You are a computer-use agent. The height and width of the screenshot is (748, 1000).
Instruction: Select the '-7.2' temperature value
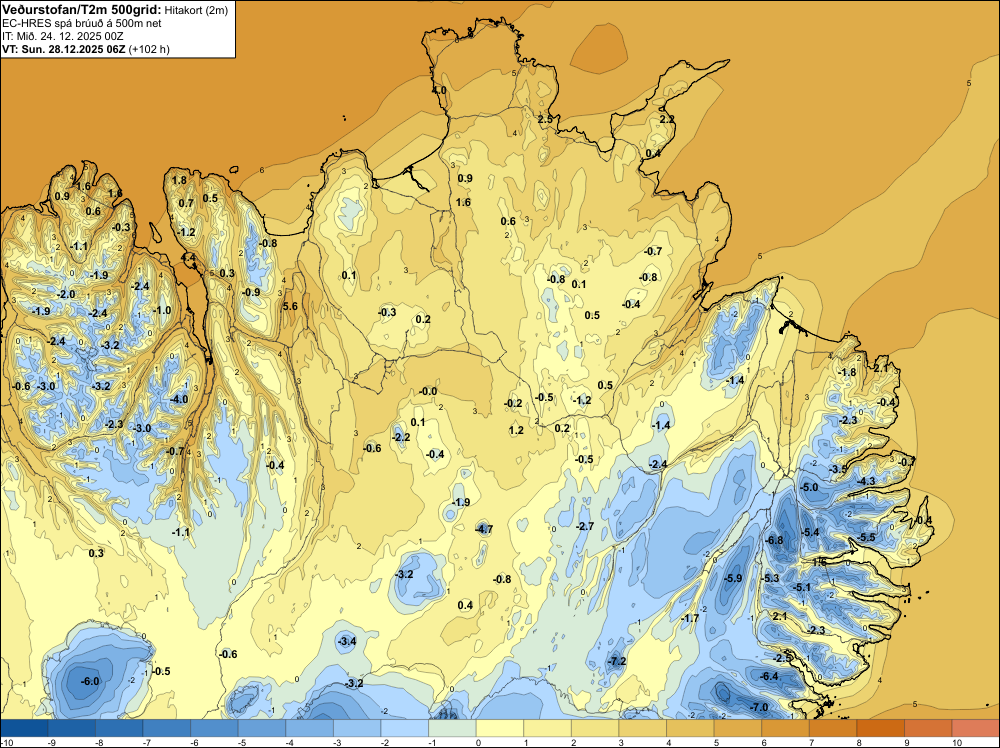pos(617,661)
